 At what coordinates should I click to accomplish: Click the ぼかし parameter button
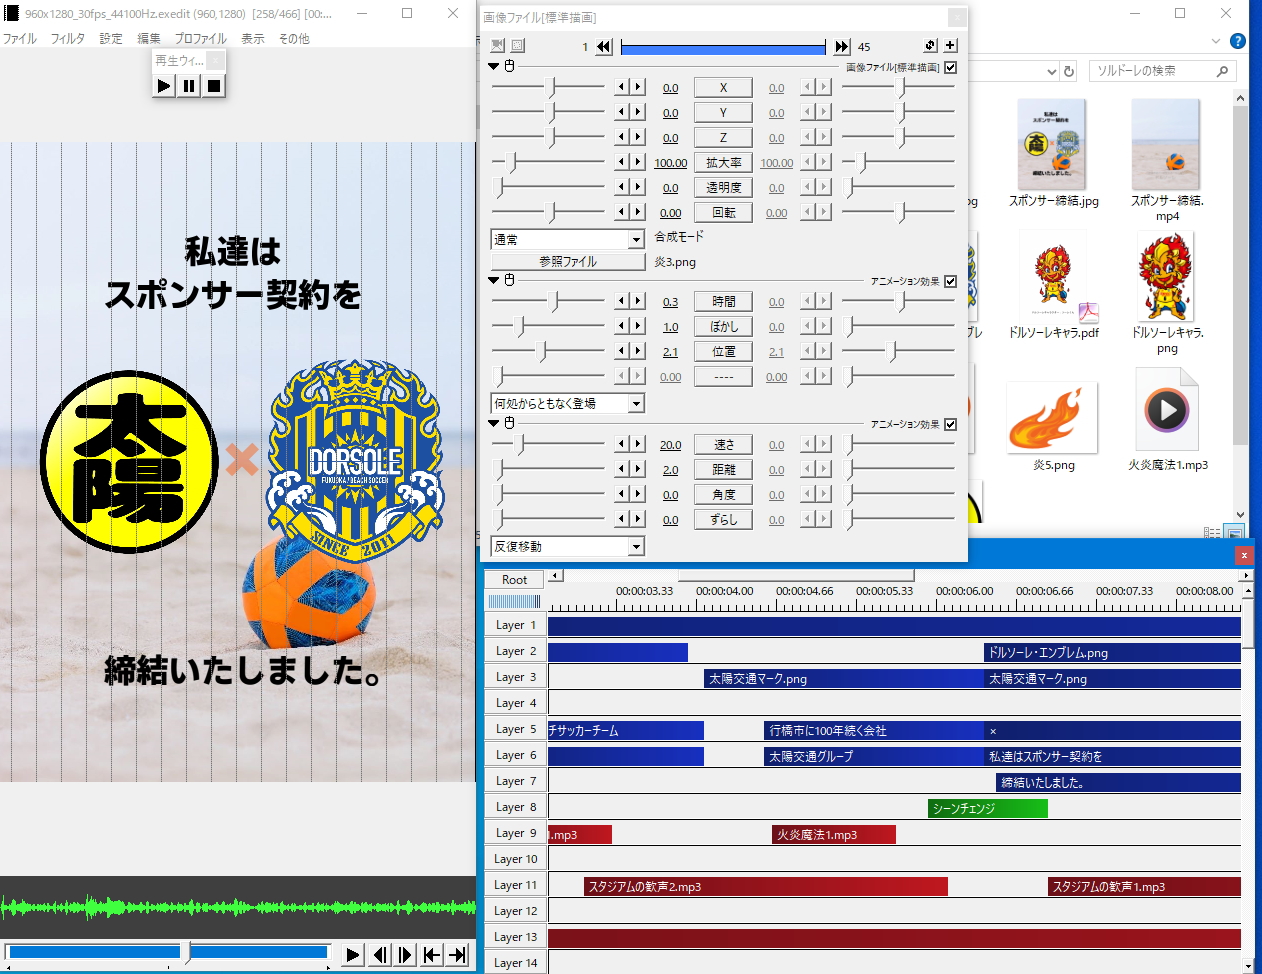point(723,326)
